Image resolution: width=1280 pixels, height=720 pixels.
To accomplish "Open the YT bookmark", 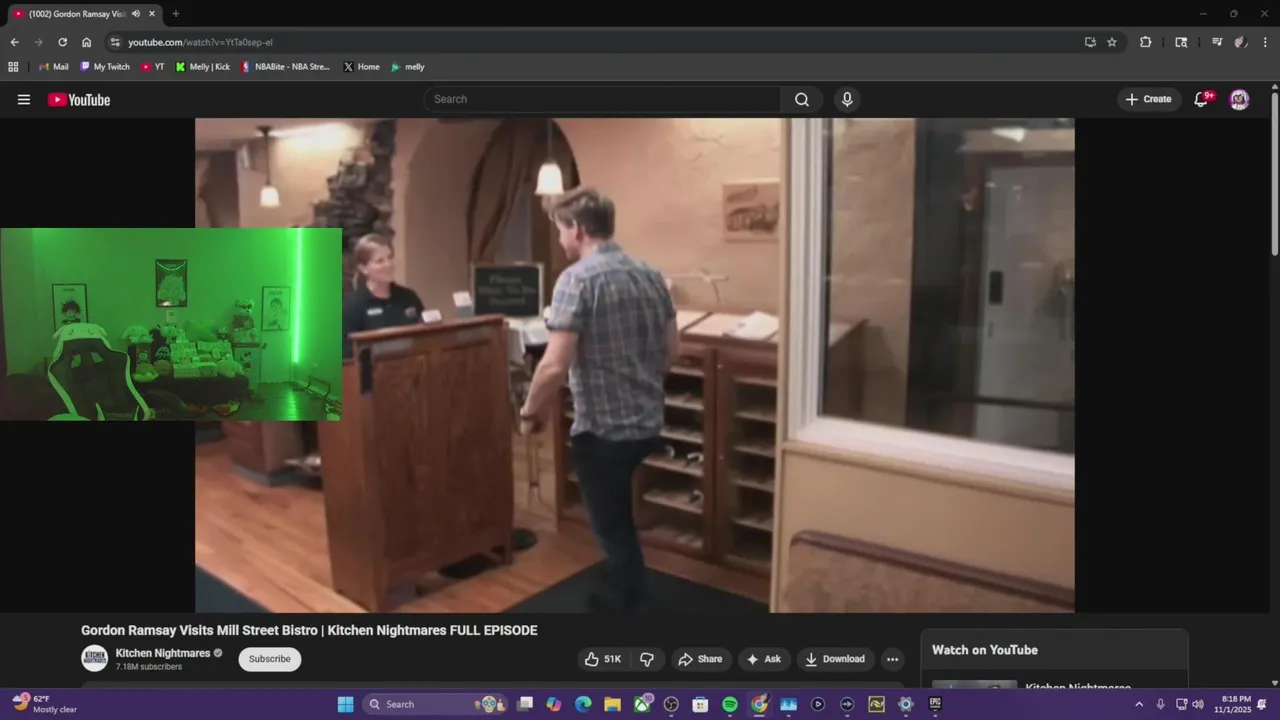I will point(153,67).
